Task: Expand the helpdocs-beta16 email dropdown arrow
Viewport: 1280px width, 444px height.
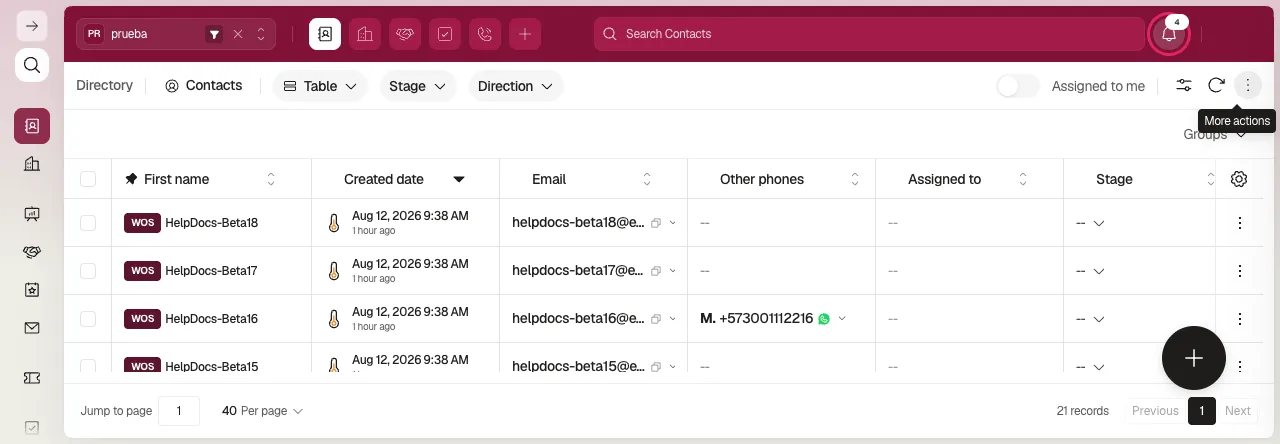Action: (x=673, y=319)
